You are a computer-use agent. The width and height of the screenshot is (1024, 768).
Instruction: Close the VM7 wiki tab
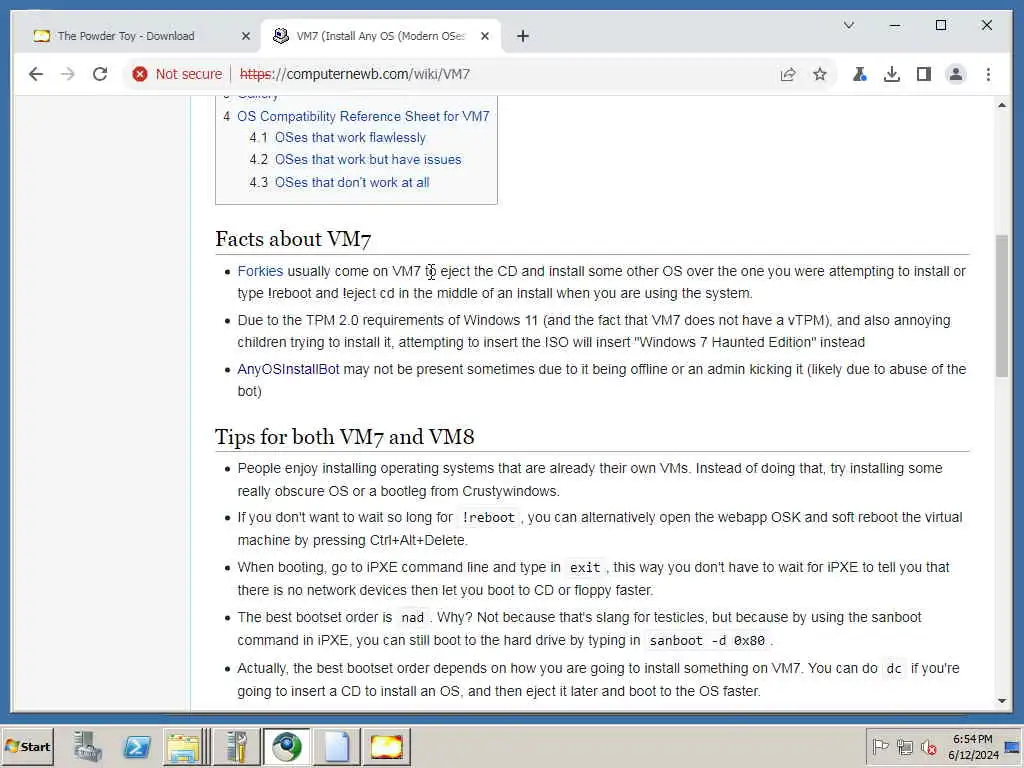[x=485, y=37]
